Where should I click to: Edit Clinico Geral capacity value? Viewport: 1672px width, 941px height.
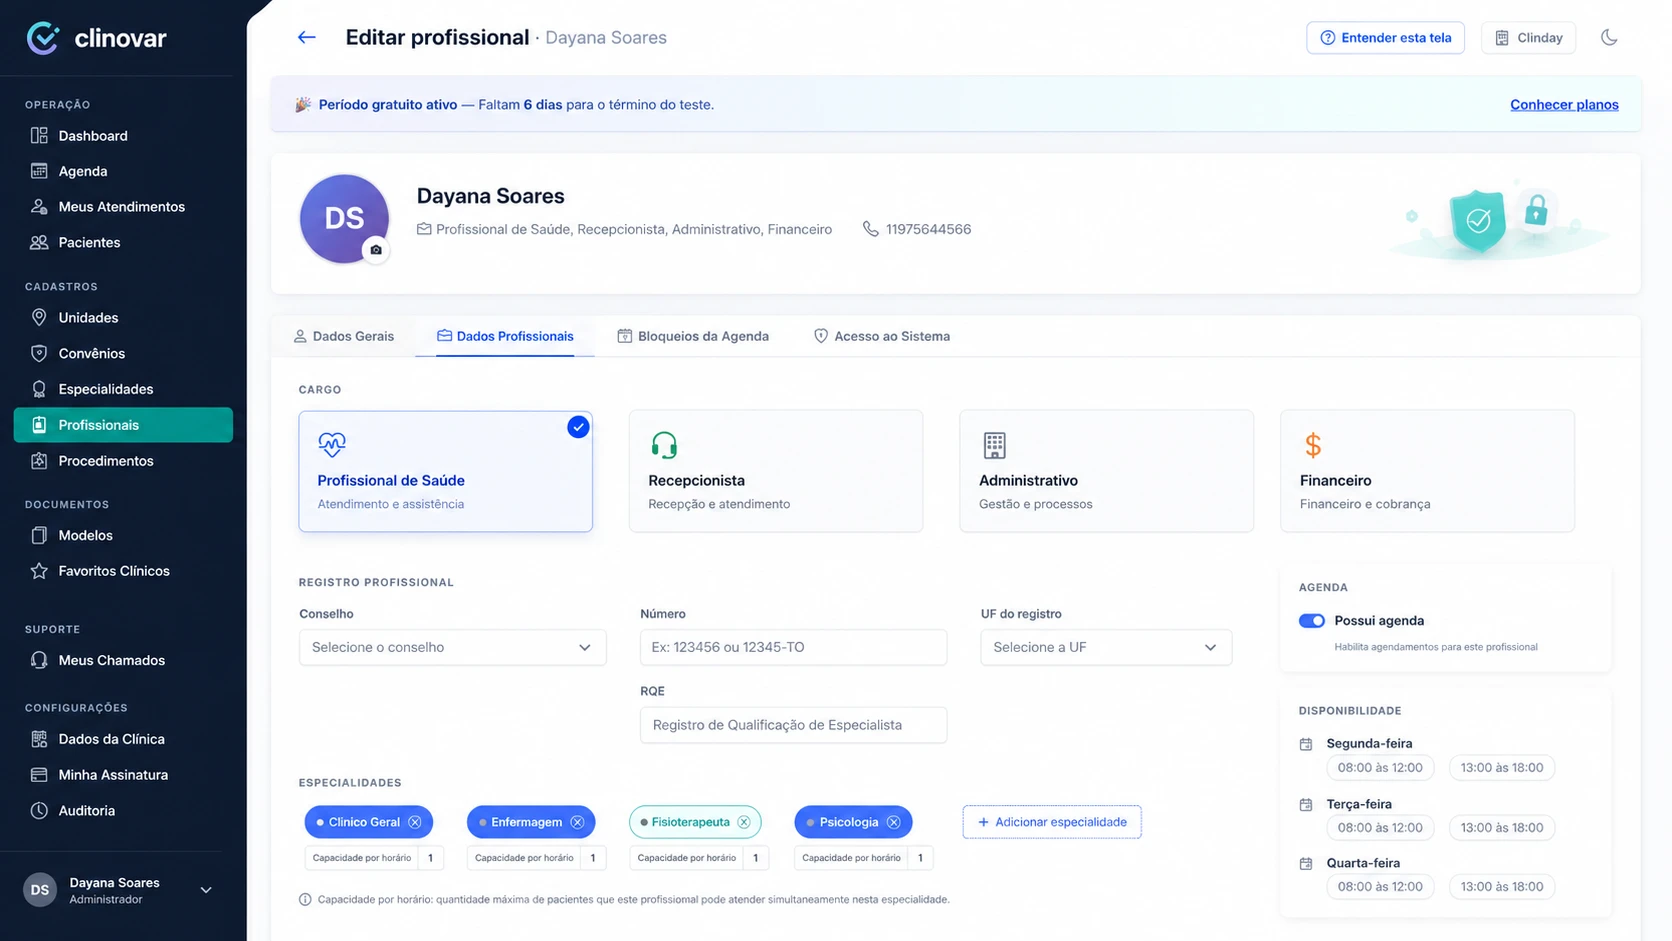431,858
